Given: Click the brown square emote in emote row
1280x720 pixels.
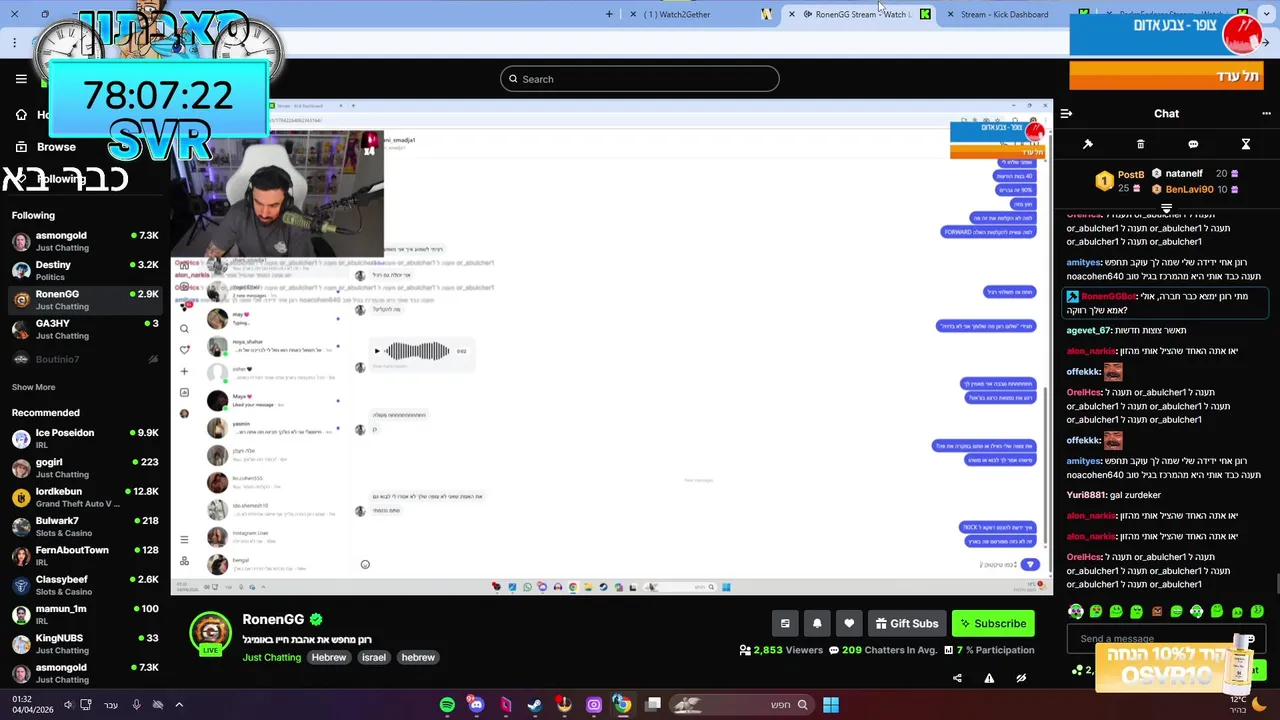Looking at the screenshot, I should [1157, 611].
